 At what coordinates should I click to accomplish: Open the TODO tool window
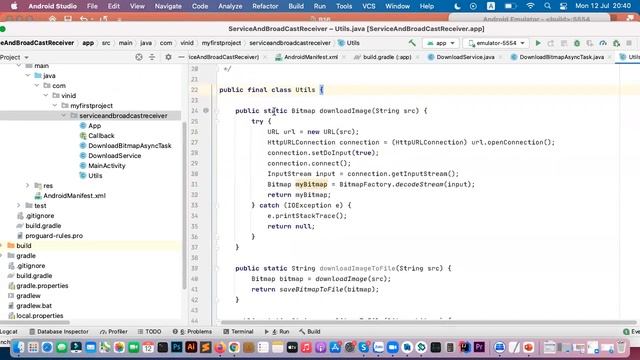click(x=149, y=332)
